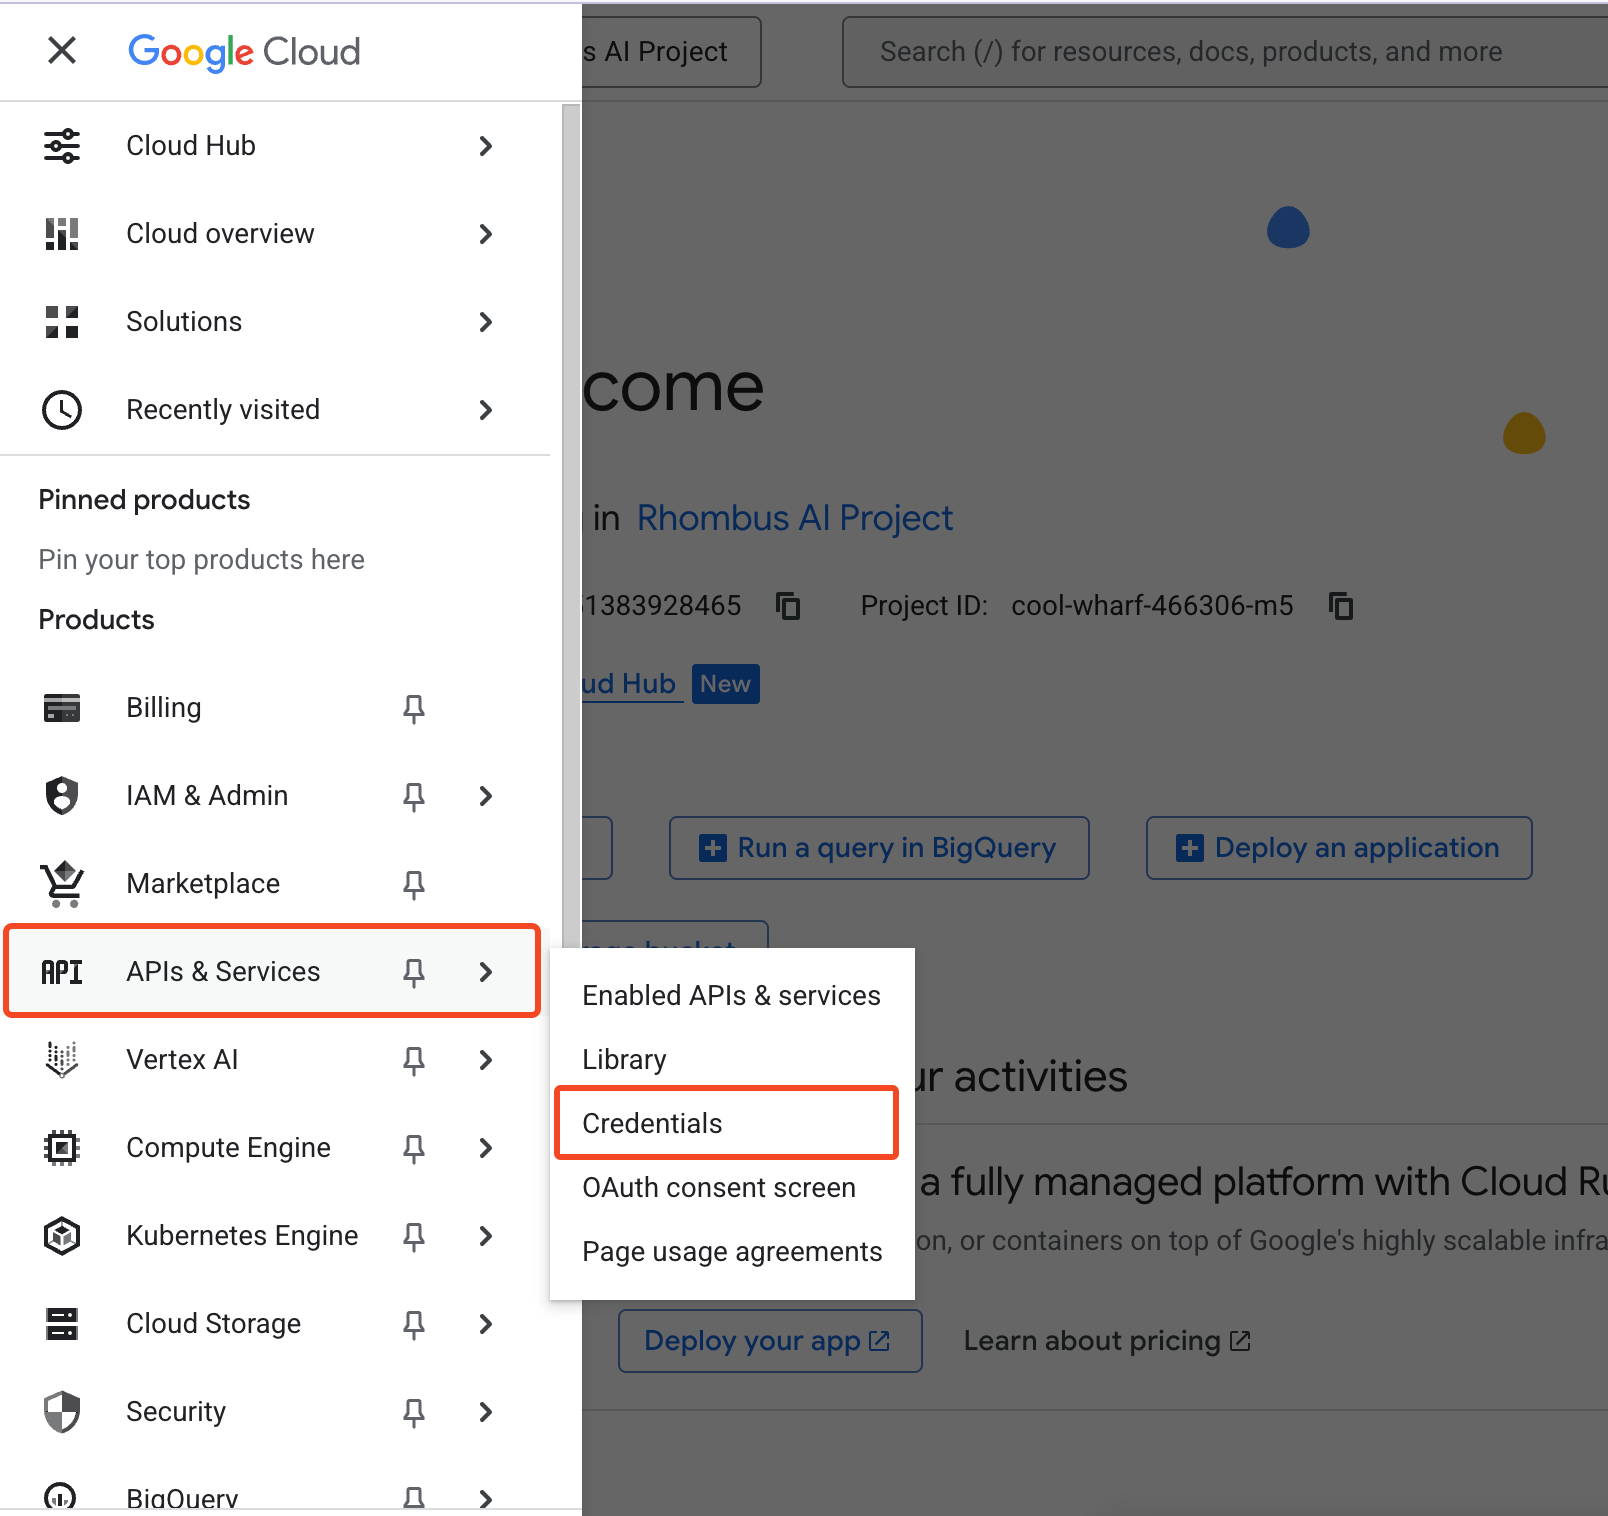Open OAuth consent screen menu item
Screen dimensions: 1608x1516
pyautogui.click(x=719, y=1188)
